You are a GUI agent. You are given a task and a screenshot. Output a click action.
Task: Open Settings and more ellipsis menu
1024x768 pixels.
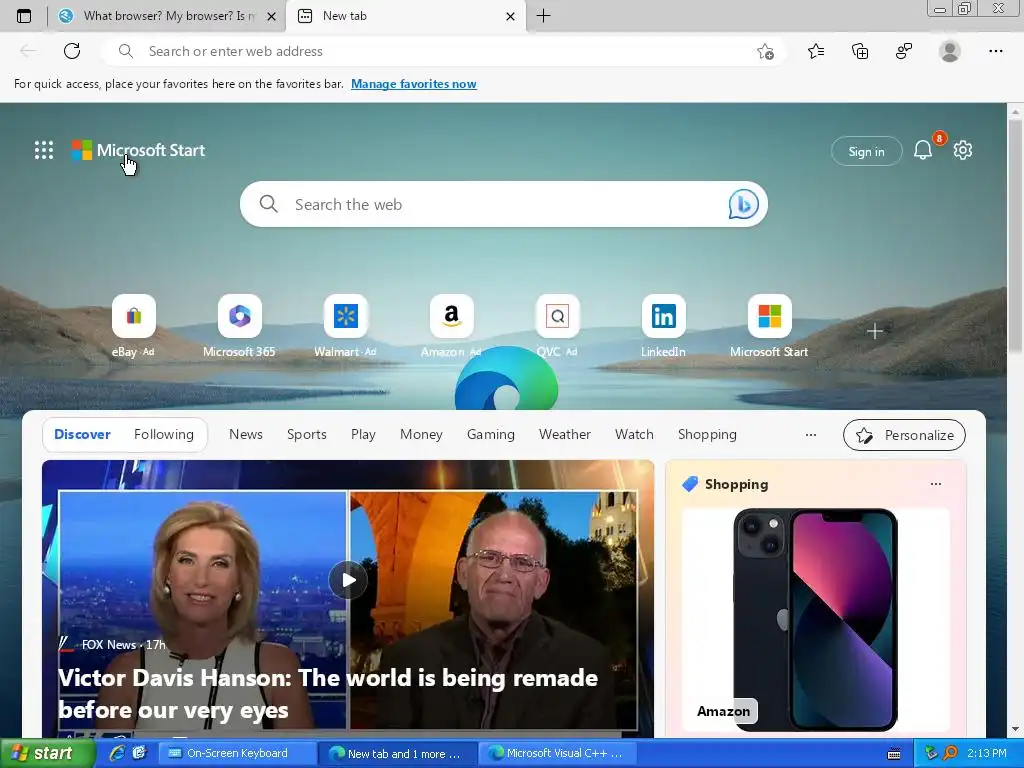(x=995, y=51)
